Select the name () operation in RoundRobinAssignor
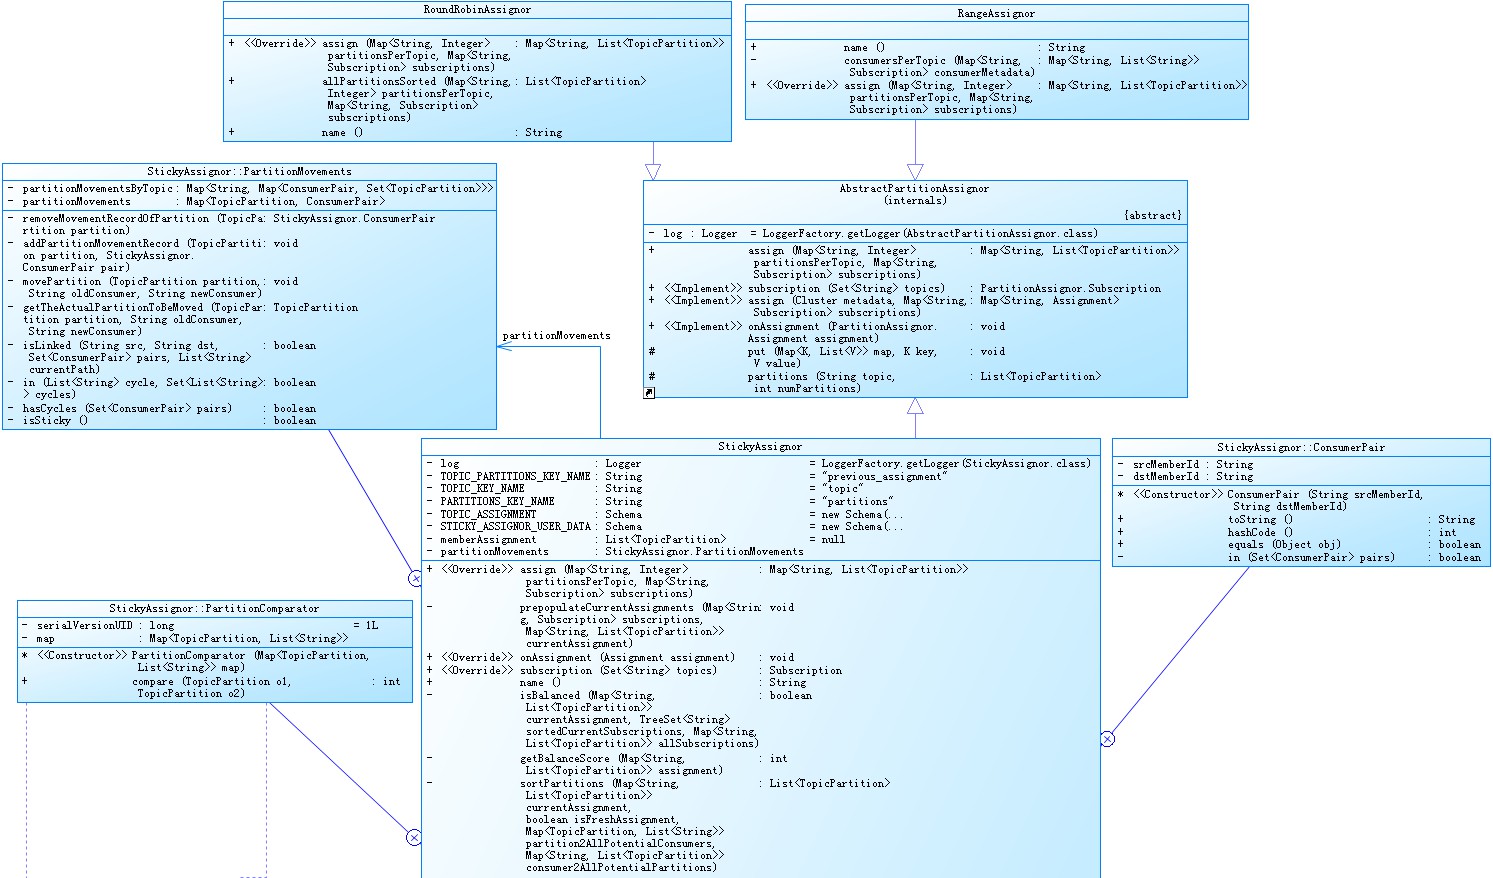 tap(395, 132)
